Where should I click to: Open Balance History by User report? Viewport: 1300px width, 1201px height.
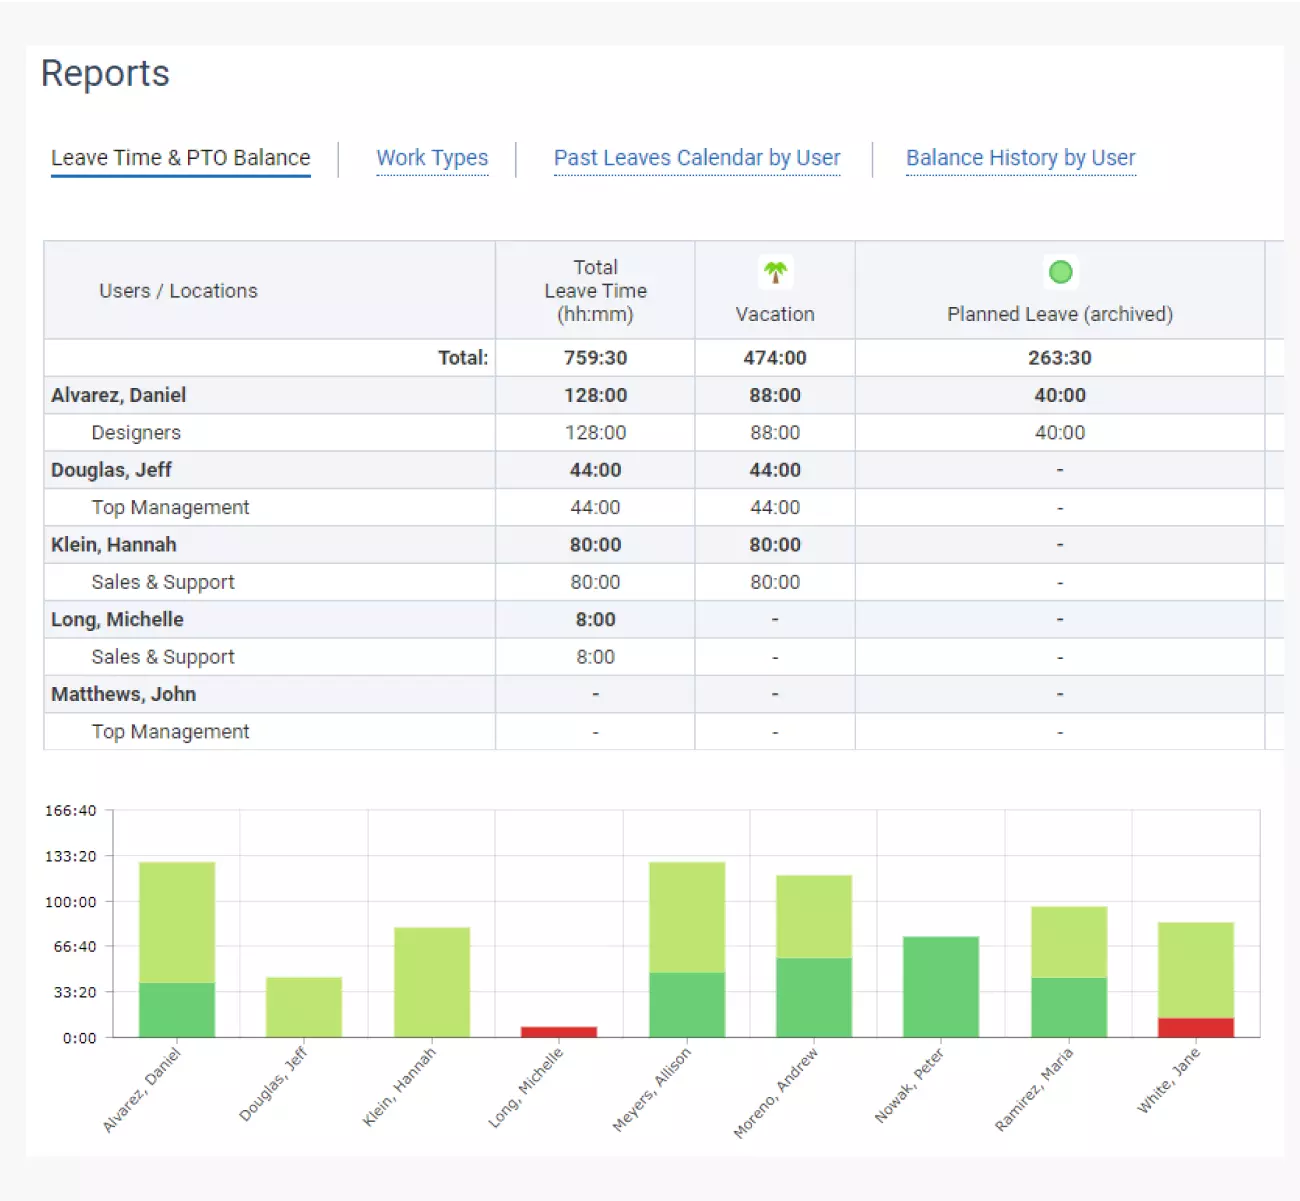point(1020,158)
